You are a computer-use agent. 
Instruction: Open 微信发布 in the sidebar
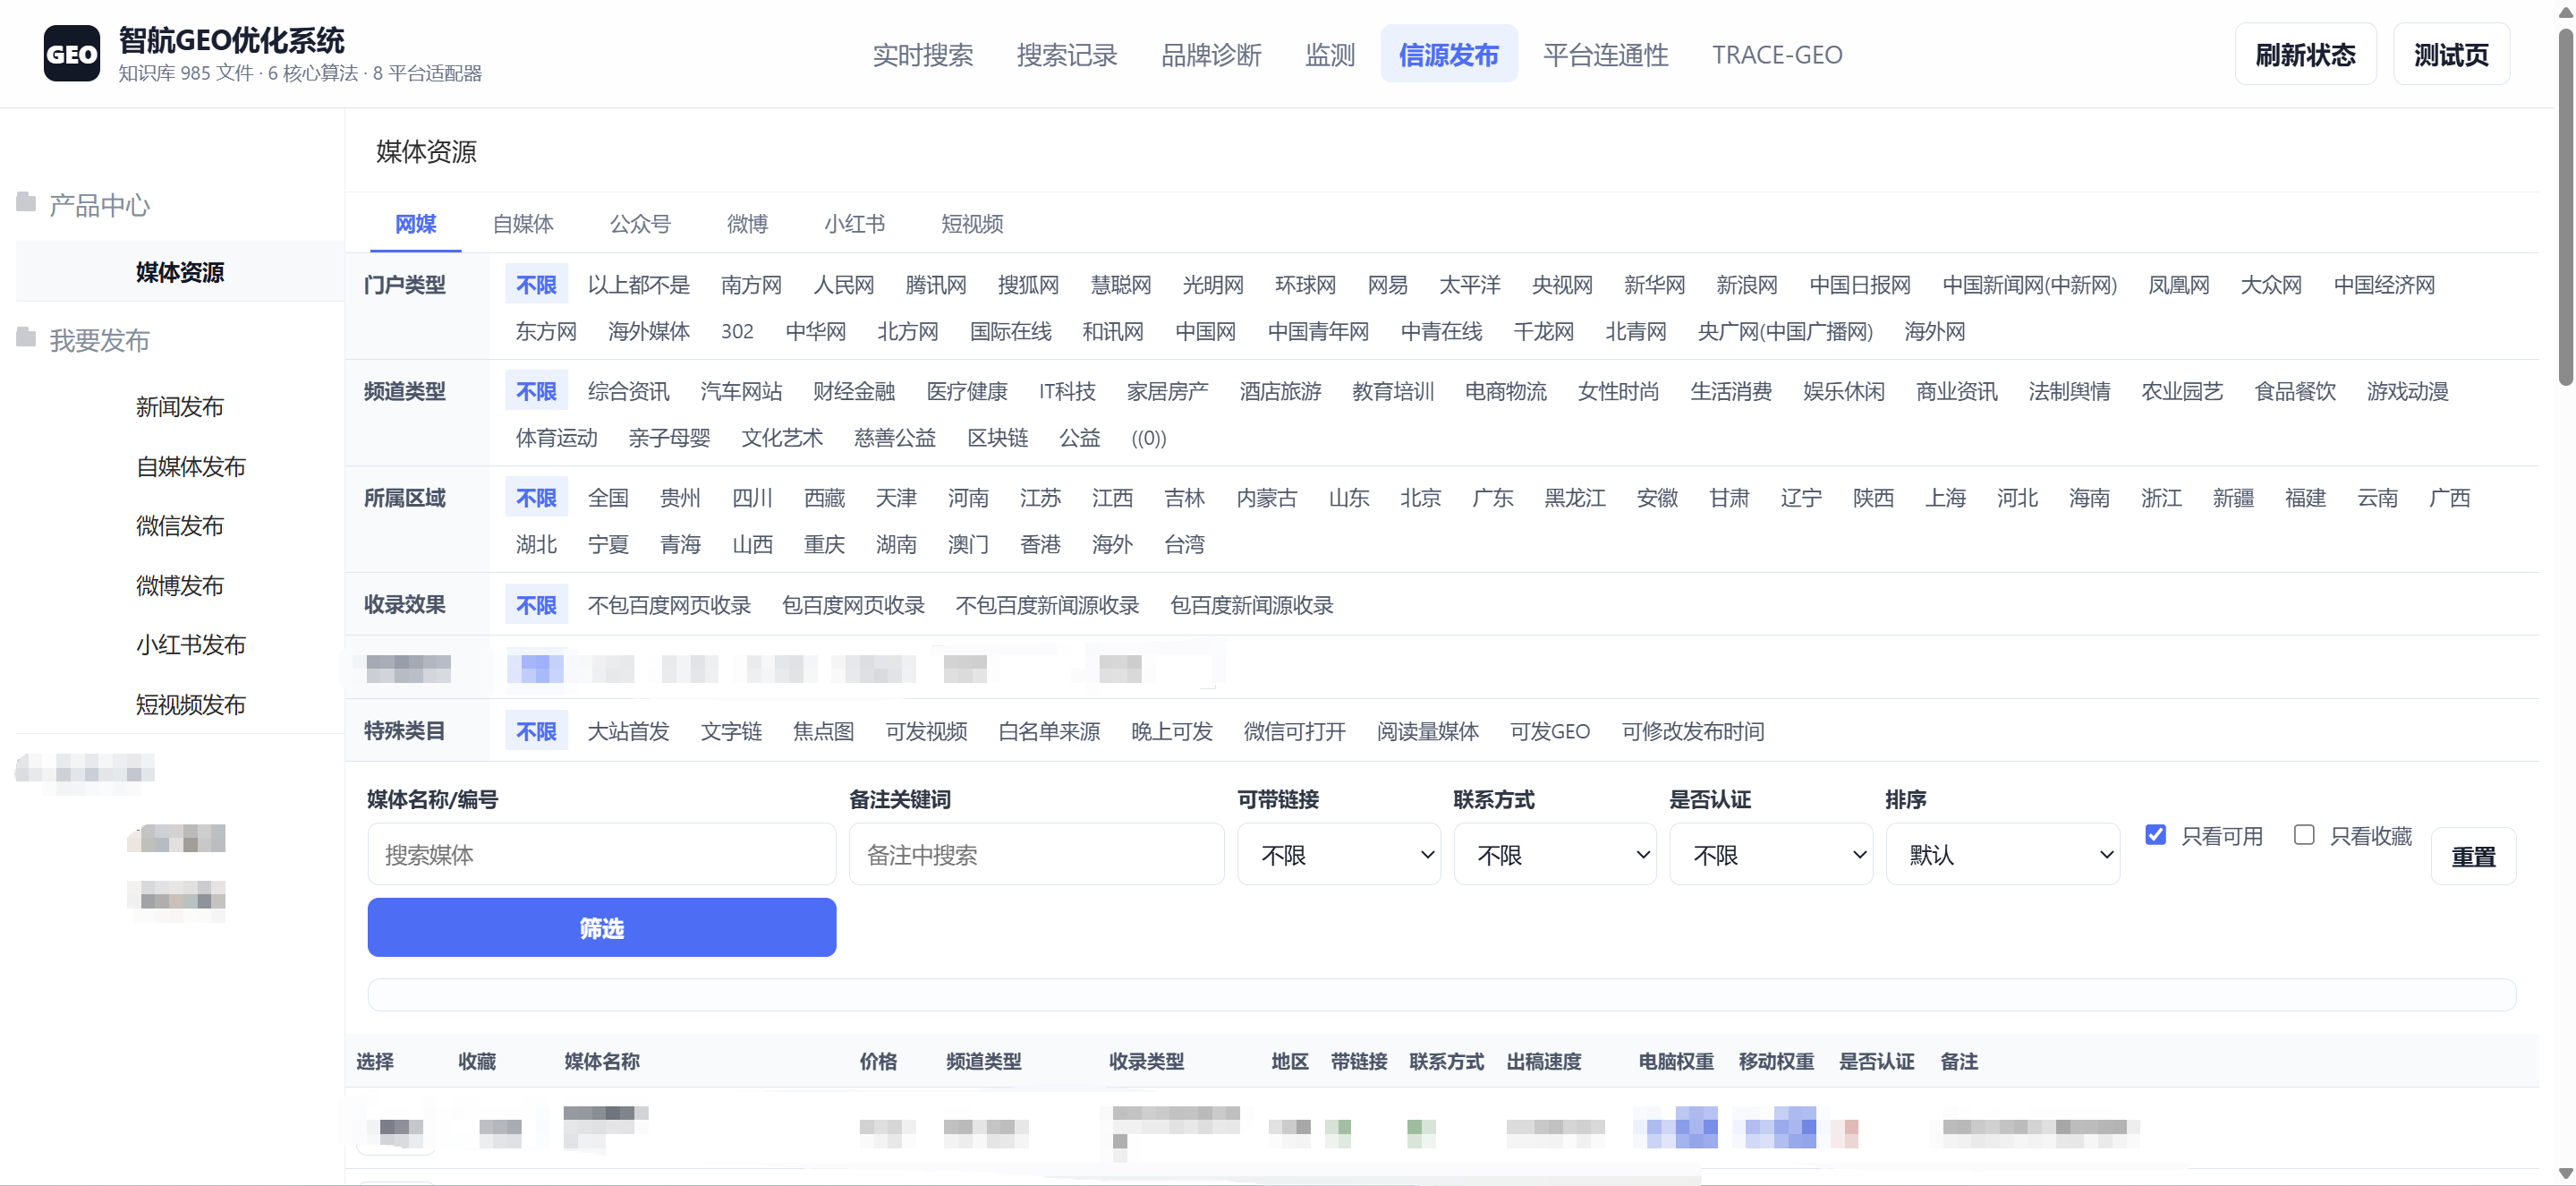coord(180,525)
